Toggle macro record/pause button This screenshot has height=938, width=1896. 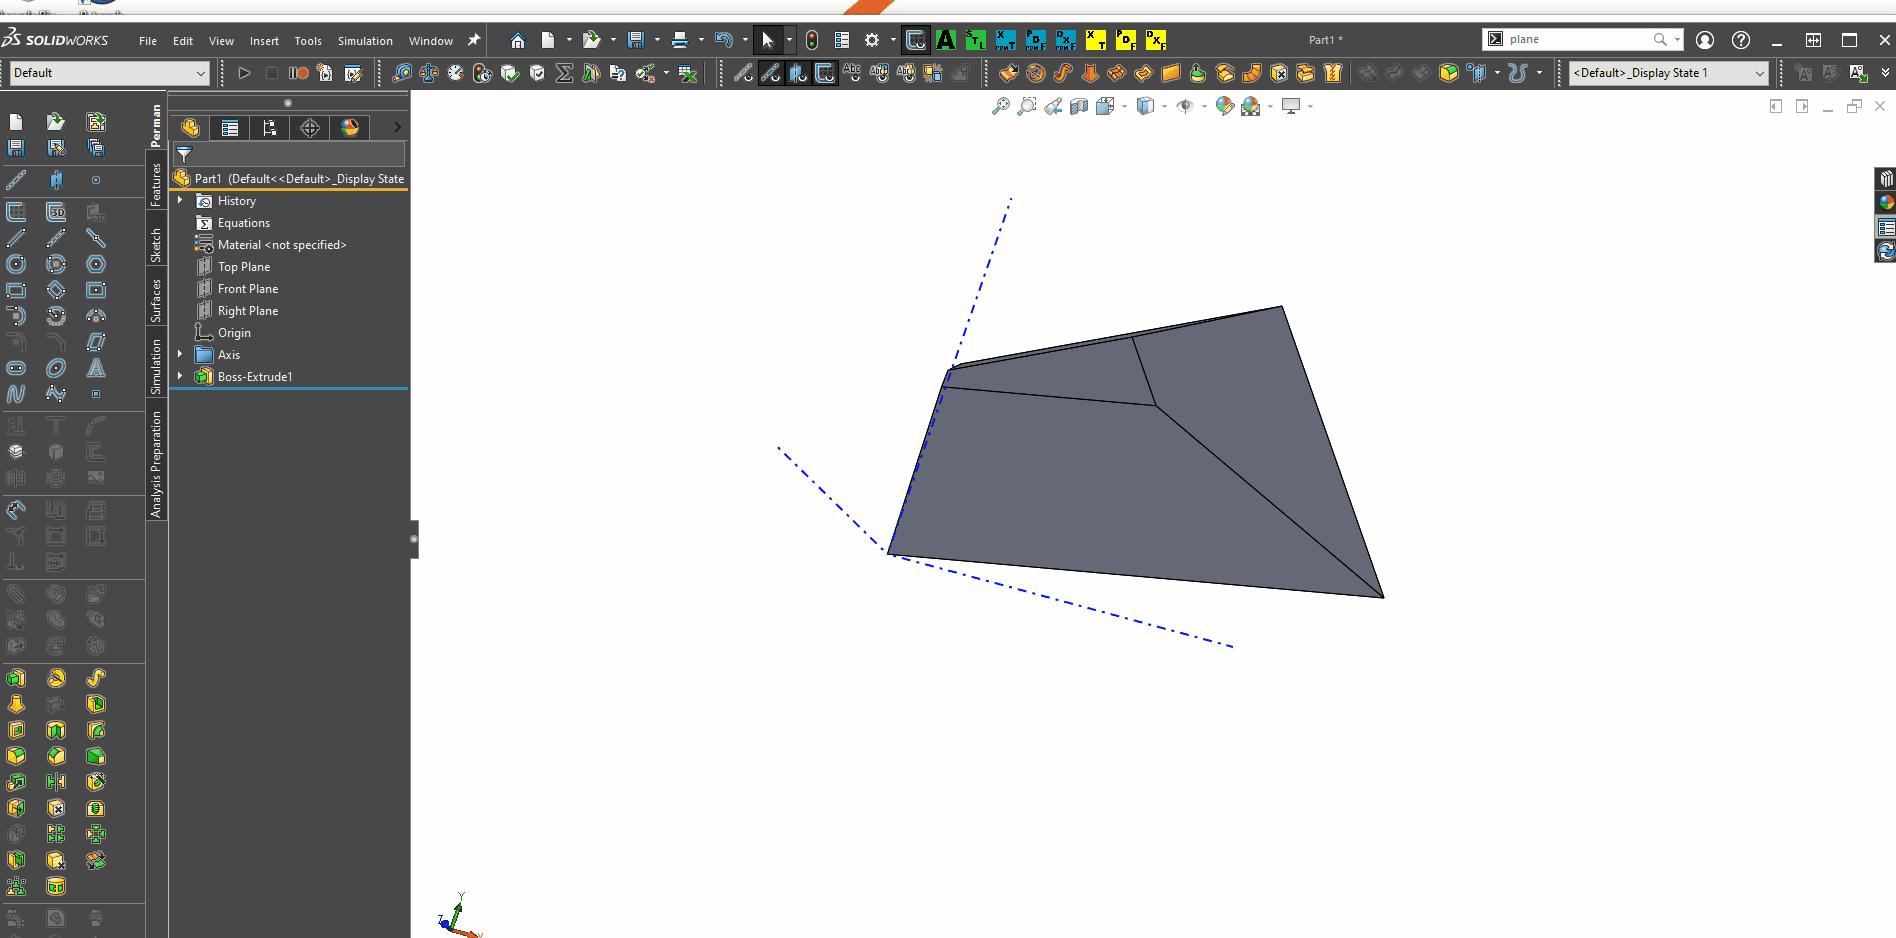tap(298, 73)
